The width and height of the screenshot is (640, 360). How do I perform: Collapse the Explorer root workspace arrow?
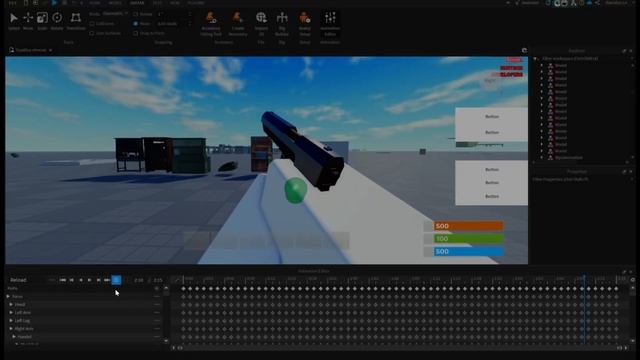535,59
